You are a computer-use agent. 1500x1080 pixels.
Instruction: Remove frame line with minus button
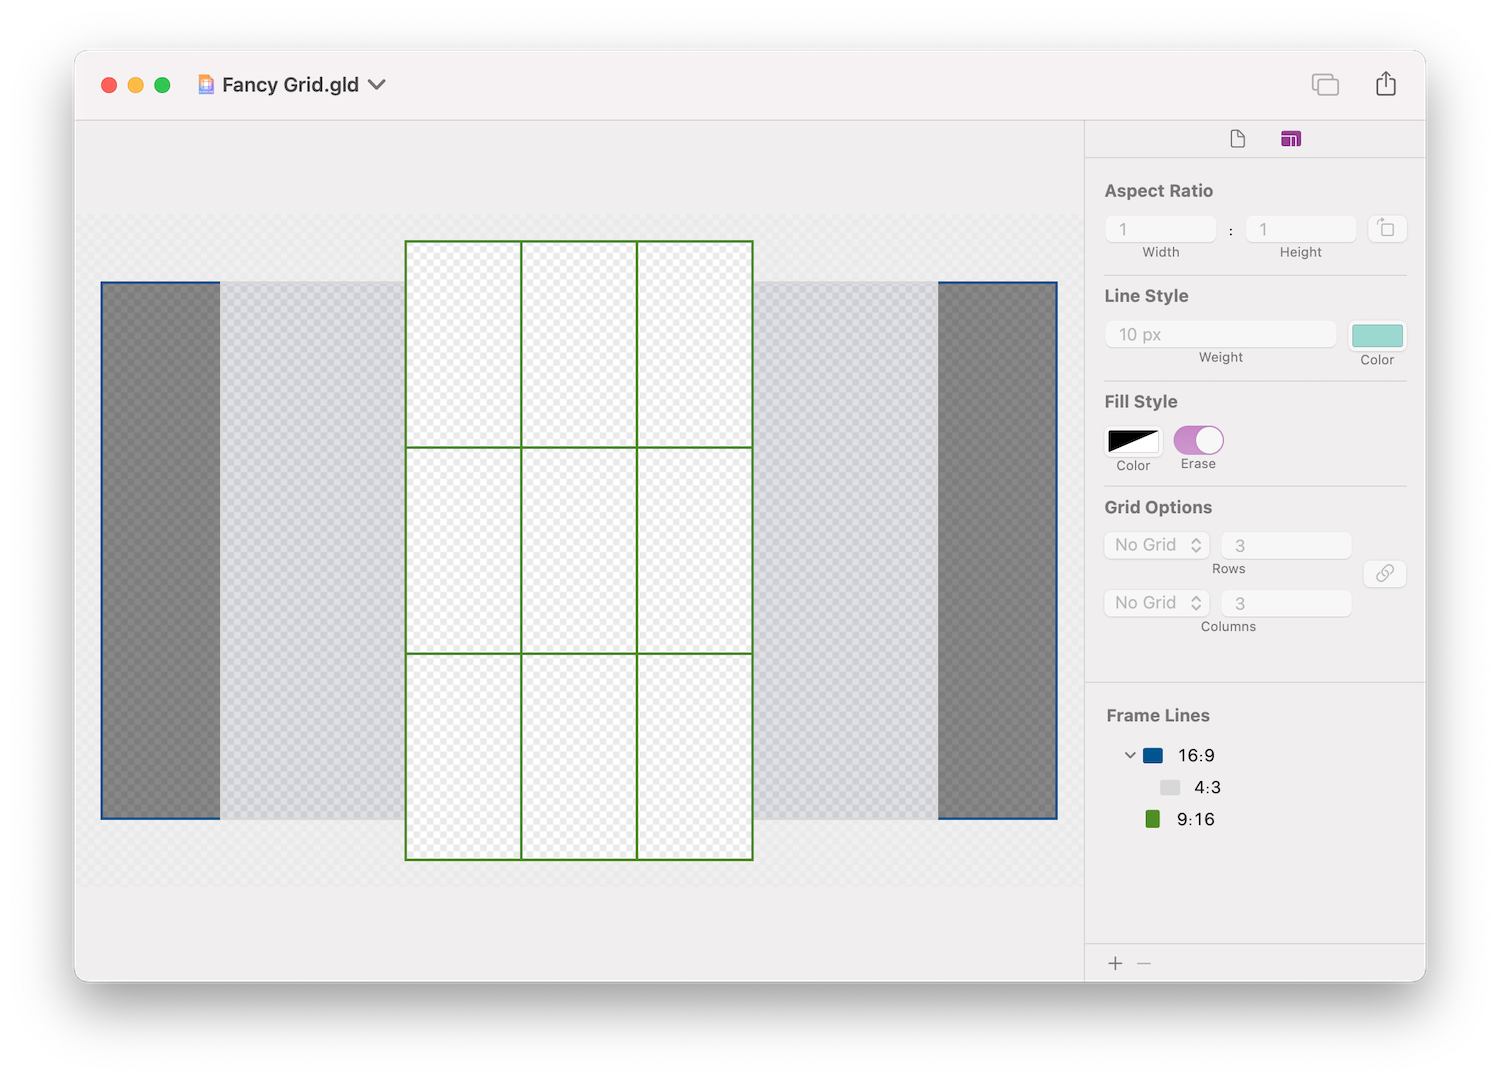(1144, 963)
